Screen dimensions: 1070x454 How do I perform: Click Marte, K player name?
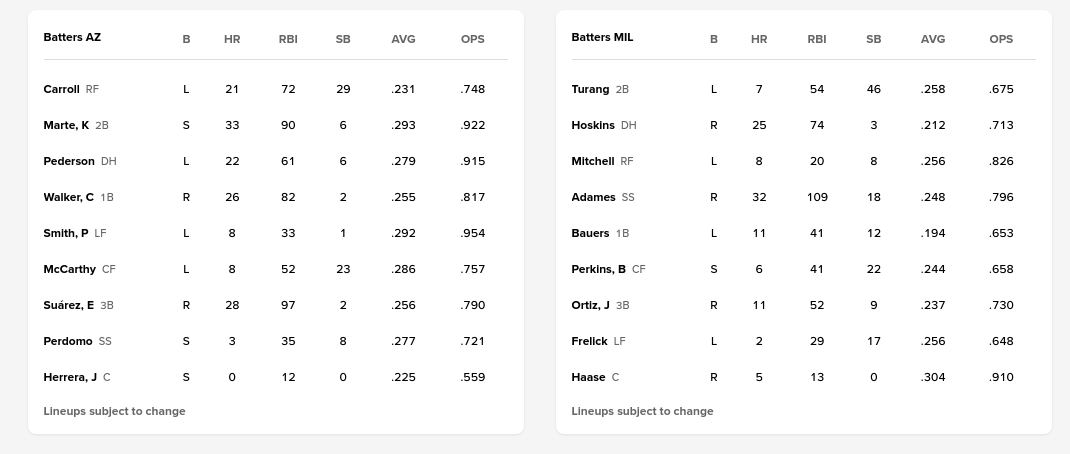click(x=66, y=125)
